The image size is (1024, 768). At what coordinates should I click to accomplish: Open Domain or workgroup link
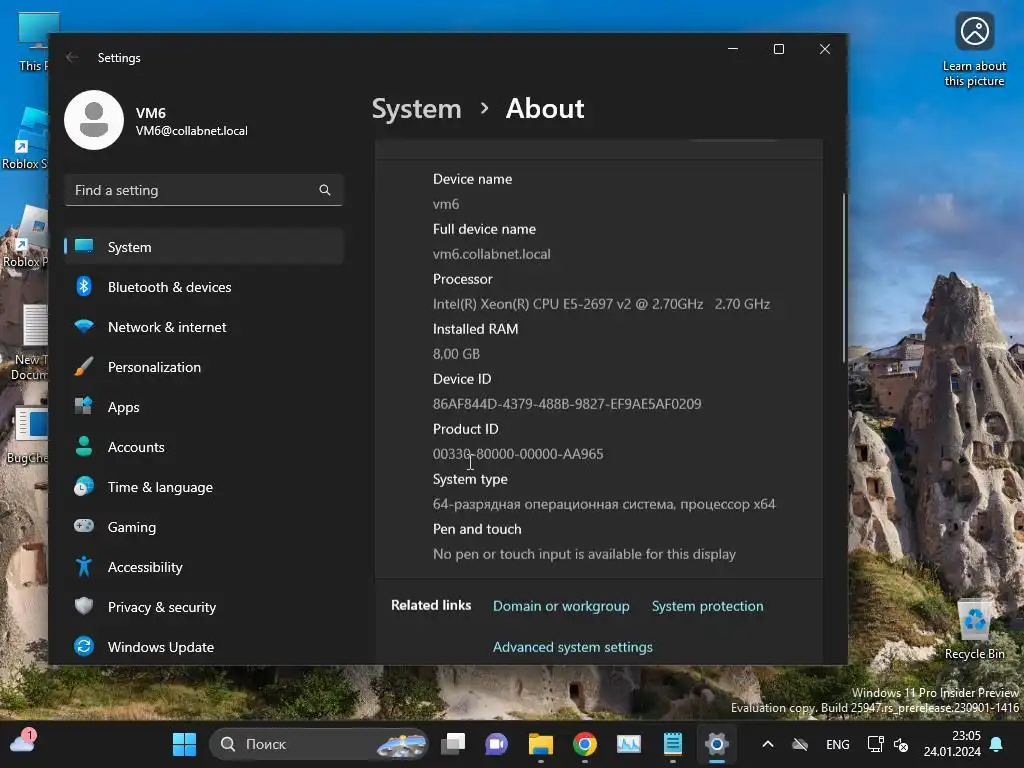pyautogui.click(x=561, y=606)
